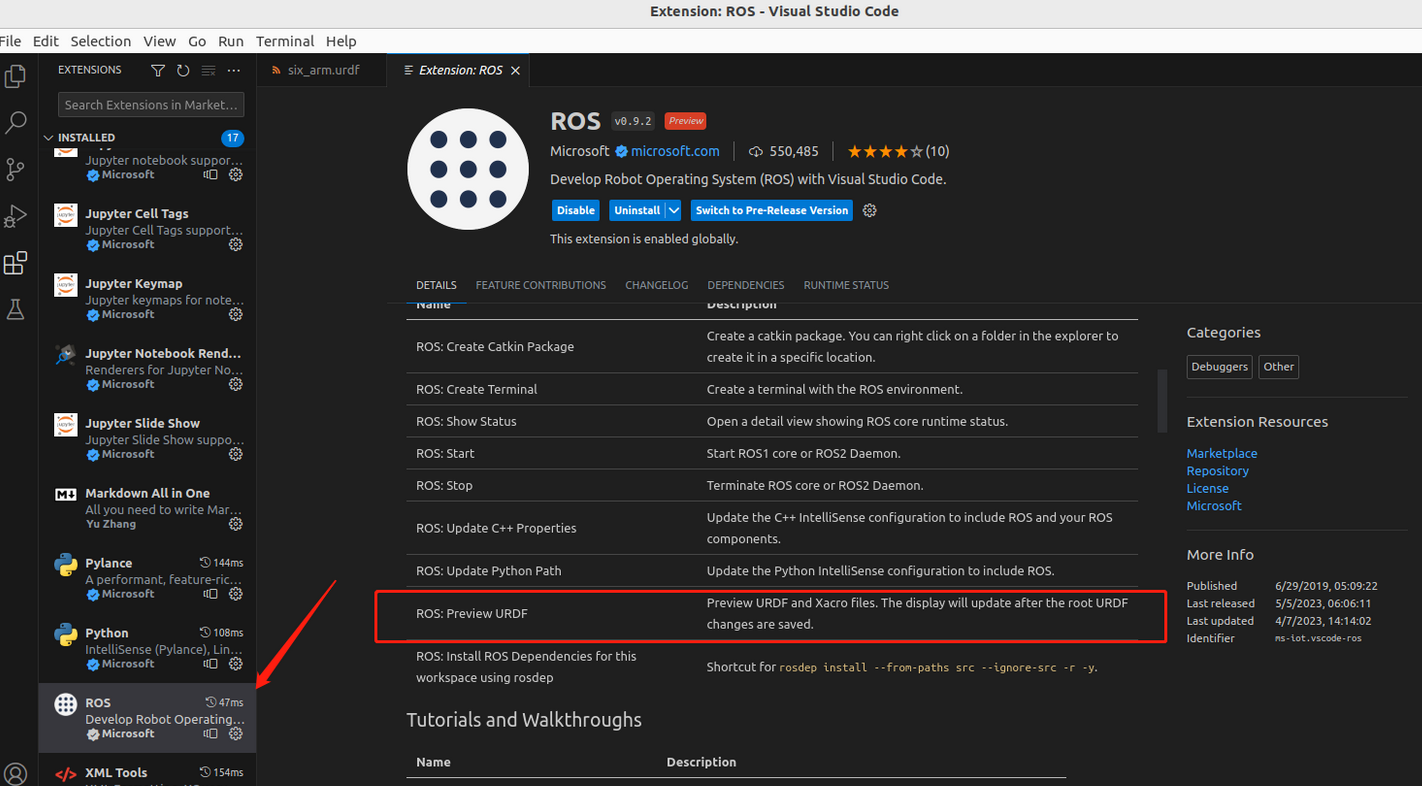
Task: Manage gear for Jupyter Notebook Renderers
Action: [236, 384]
